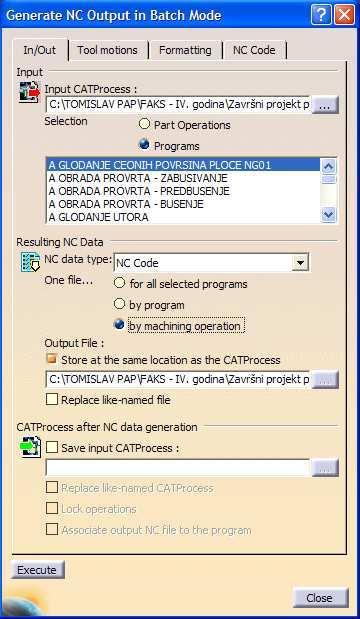Click the program list scroll-up arrow

point(328,166)
